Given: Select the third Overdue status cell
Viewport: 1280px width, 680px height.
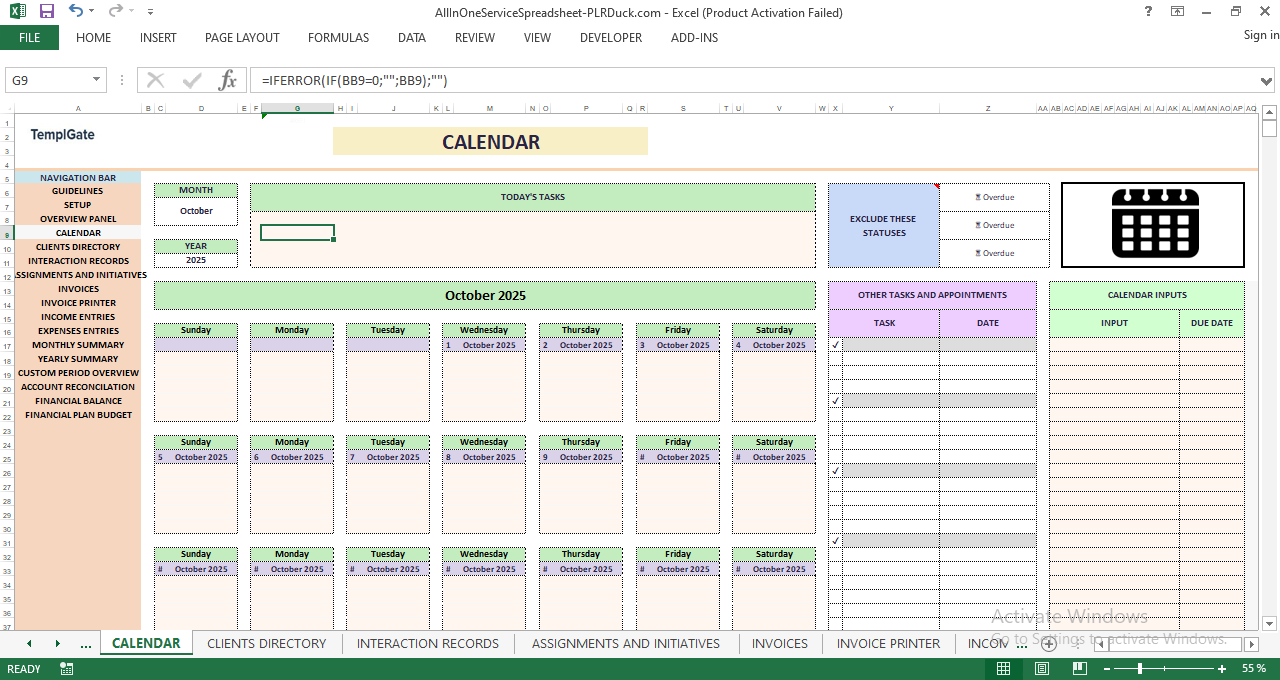Looking at the screenshot, I should 994,254.
